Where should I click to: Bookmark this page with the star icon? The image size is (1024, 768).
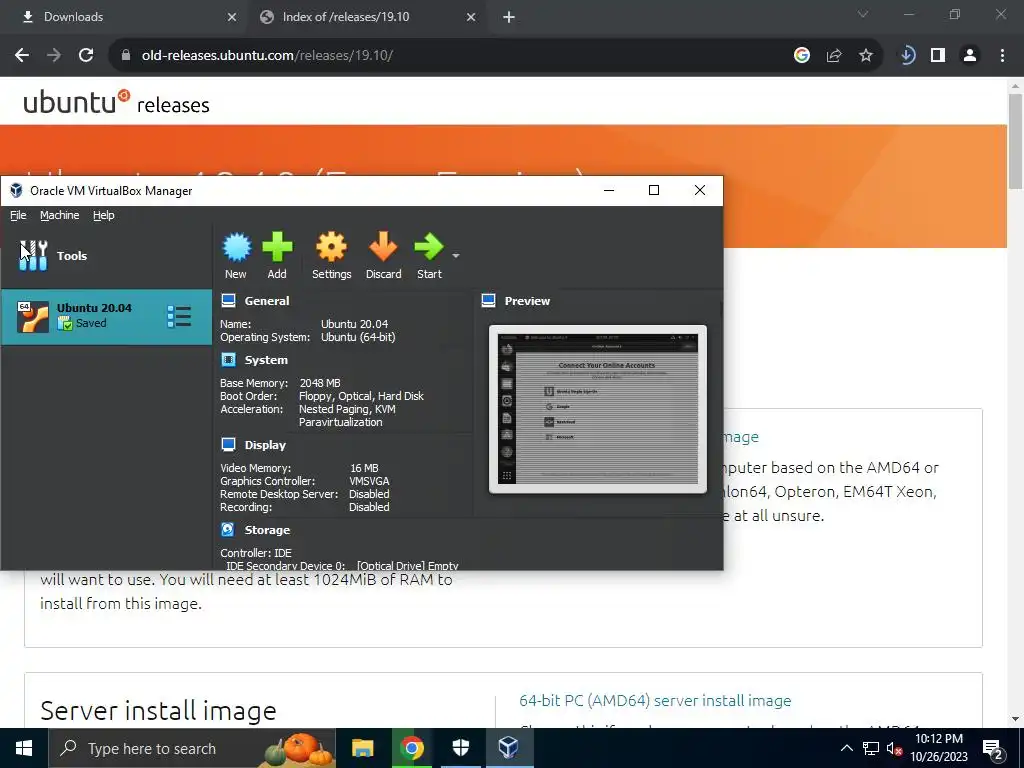point(866,56)
